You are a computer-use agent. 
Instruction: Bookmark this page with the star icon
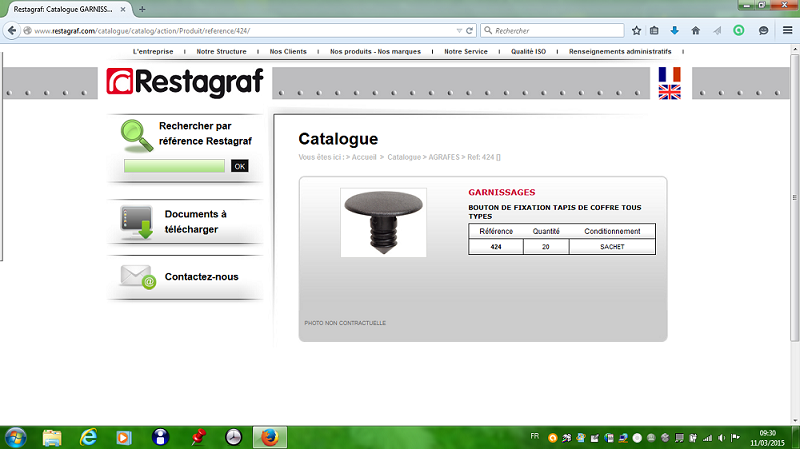coord(636,31)
